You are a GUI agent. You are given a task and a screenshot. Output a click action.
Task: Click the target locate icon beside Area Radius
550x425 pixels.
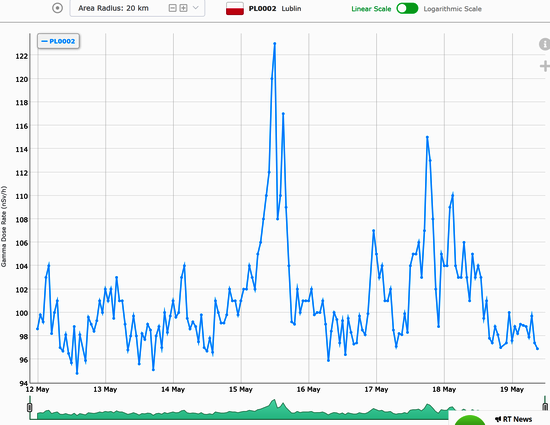[x=58, y=8]
